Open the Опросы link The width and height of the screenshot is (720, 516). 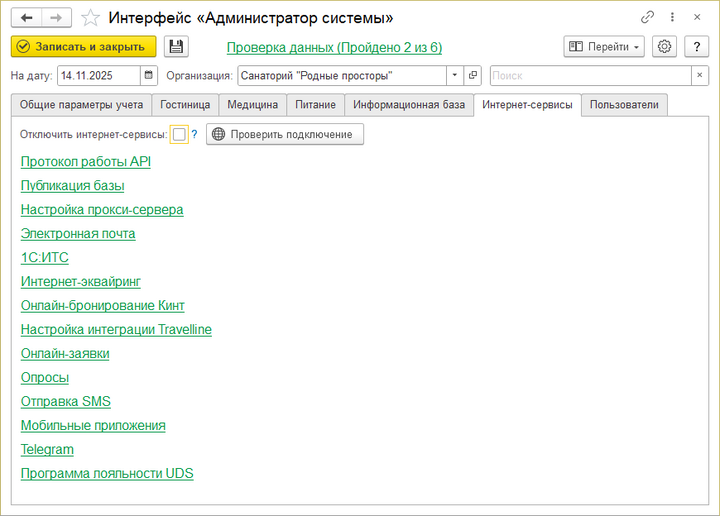pos(45,377)
